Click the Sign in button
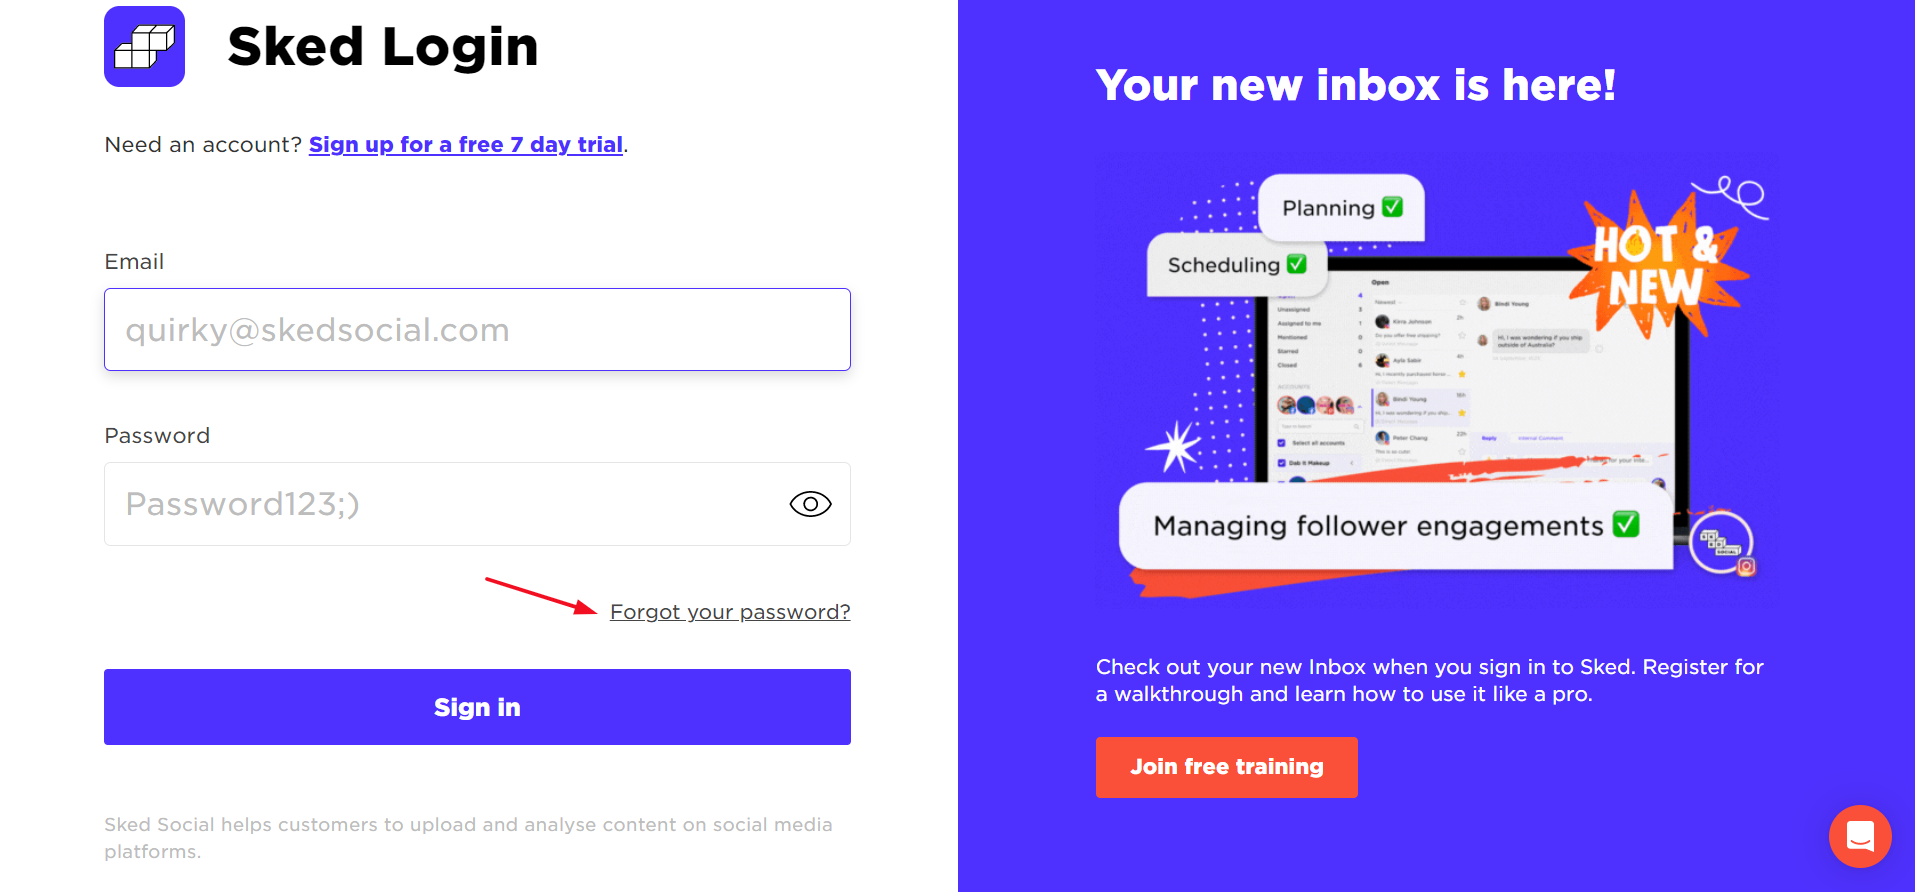 tap(477, 707)
